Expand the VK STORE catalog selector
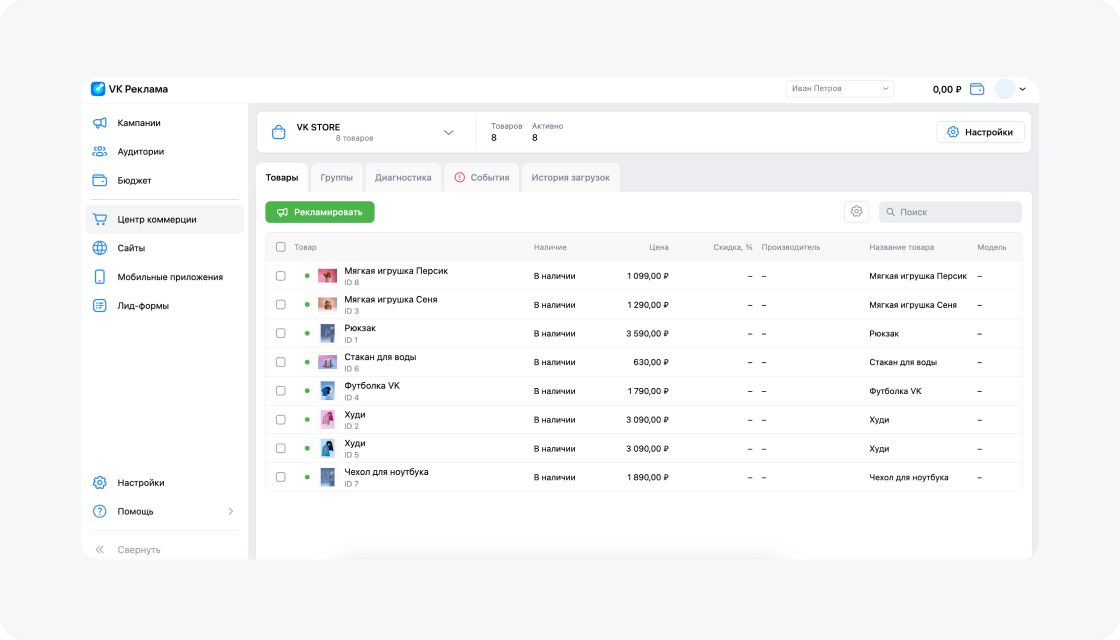Image resolution: width=1120 pixels, height=640 pixels. [449, 132]
